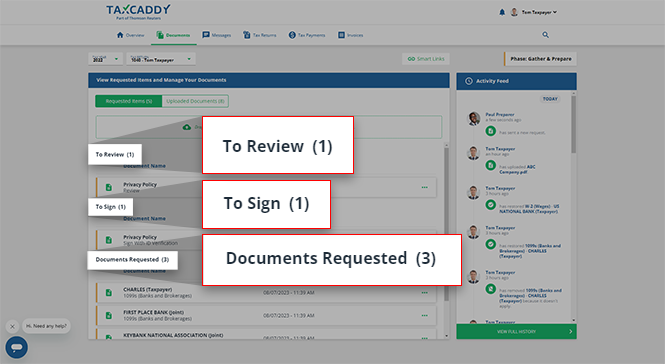Click the TaxCaddy logo
The image size is (665, 364).
138,12
